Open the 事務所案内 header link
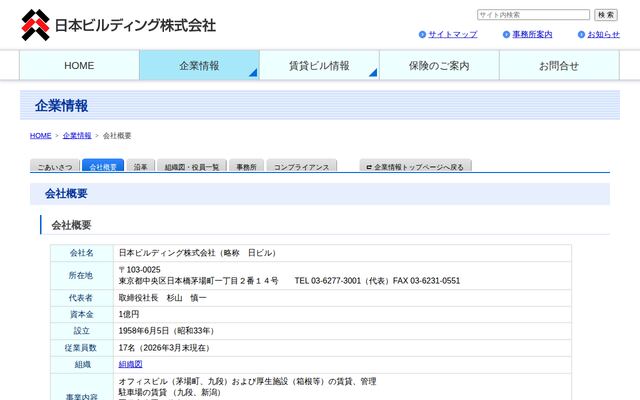Screen dimensions: 640x400 pyautogui.click(x=532, y=35)
